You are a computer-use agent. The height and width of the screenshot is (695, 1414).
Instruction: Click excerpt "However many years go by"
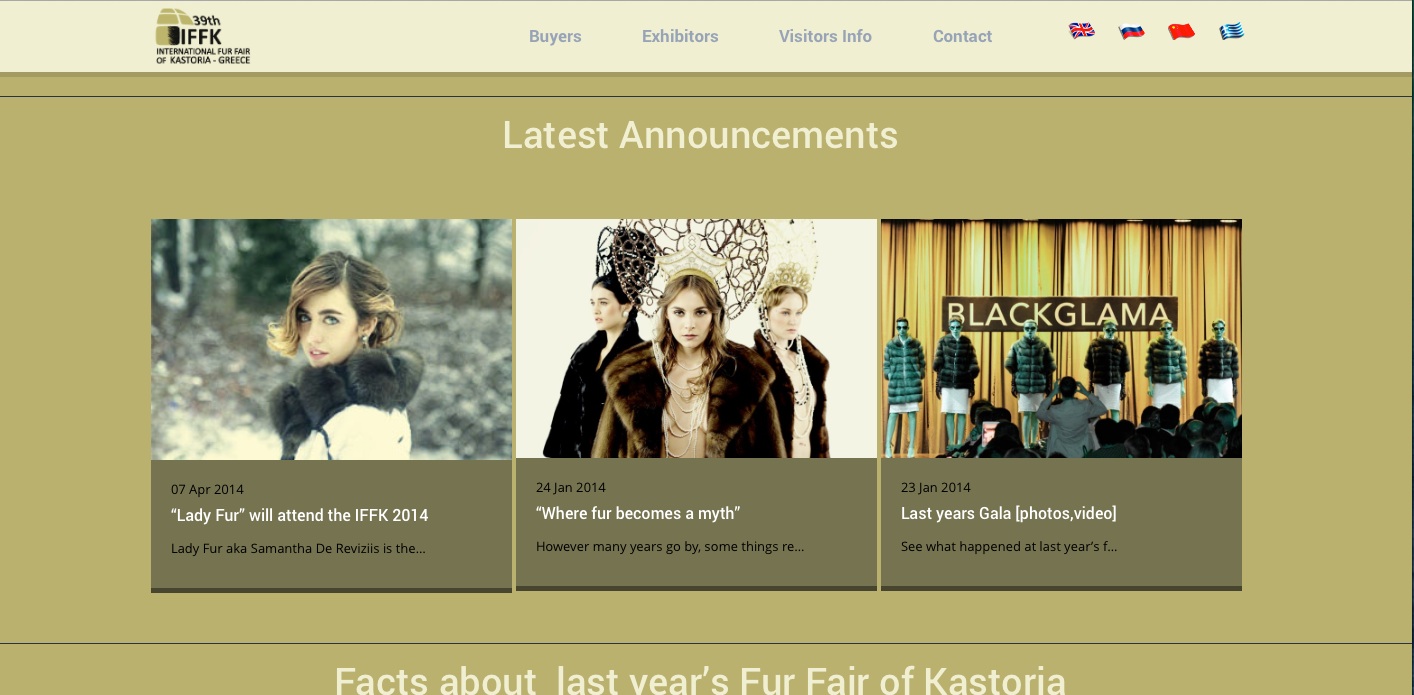click(670, 547)
